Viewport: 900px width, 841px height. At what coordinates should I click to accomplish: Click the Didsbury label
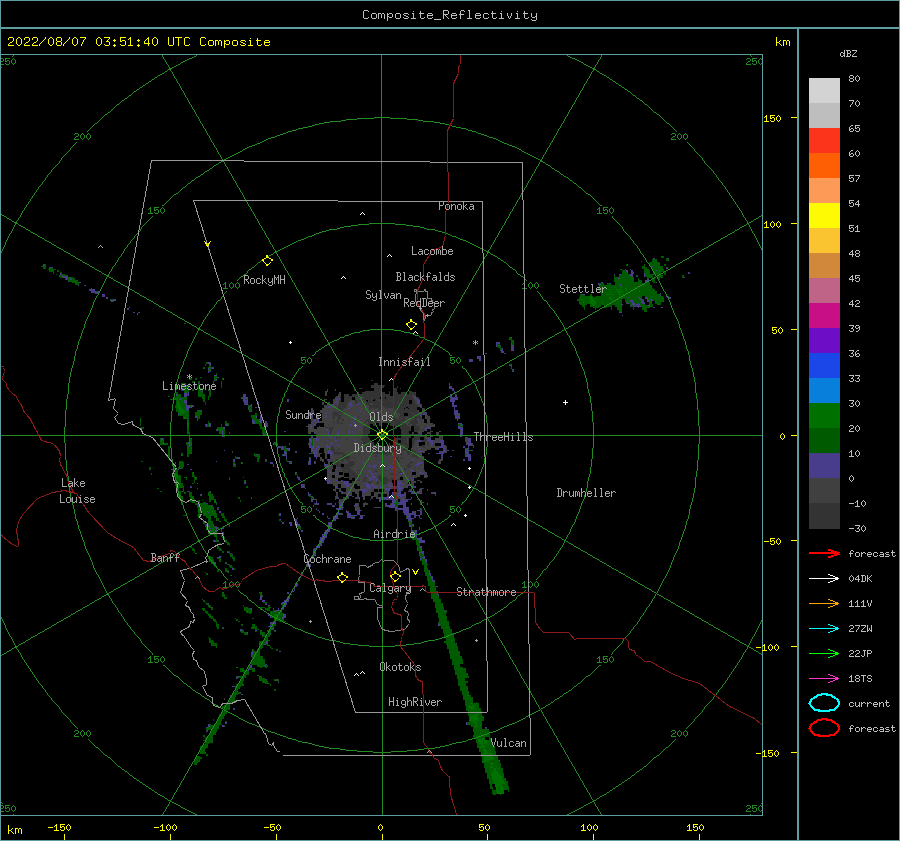coord(377,448)
